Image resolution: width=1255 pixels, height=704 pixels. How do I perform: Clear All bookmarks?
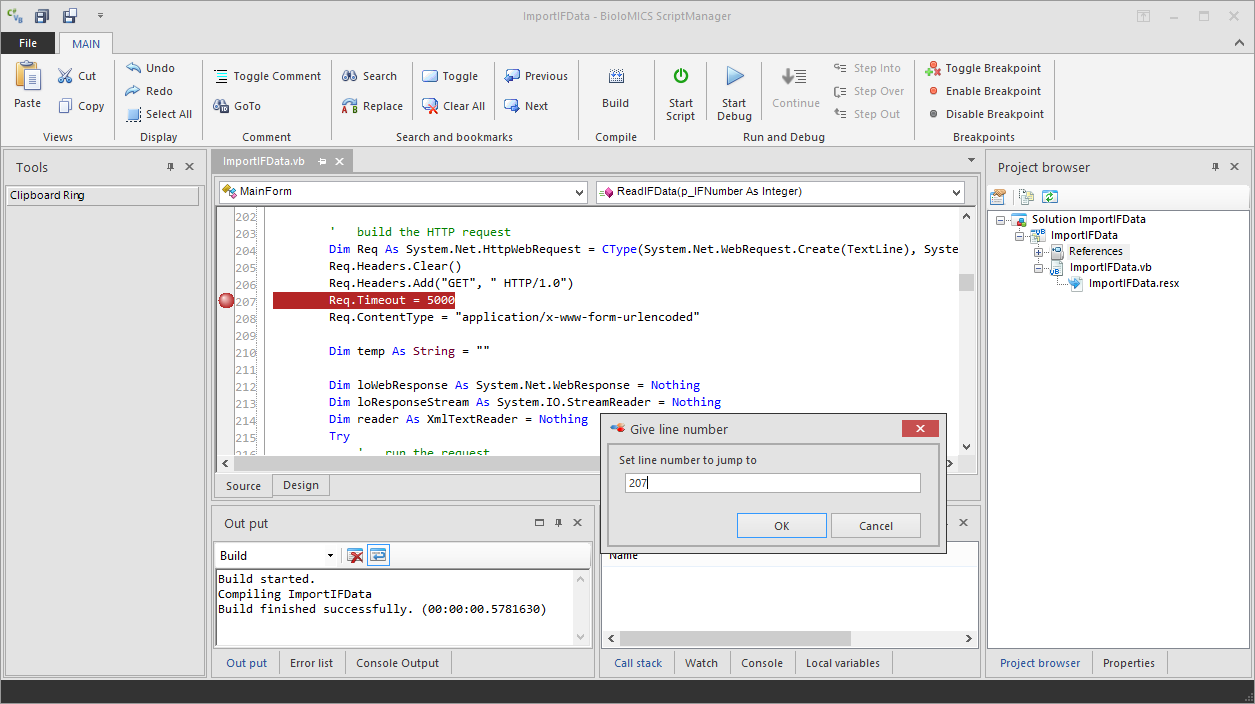(453, 106)
